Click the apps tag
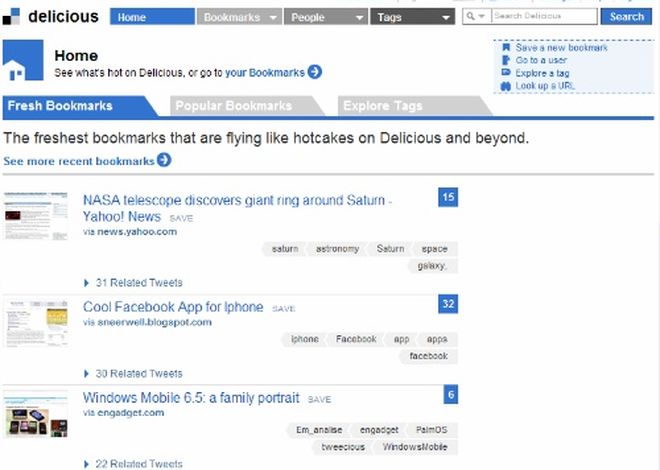The image size is (660, 470). pos(437,339)
